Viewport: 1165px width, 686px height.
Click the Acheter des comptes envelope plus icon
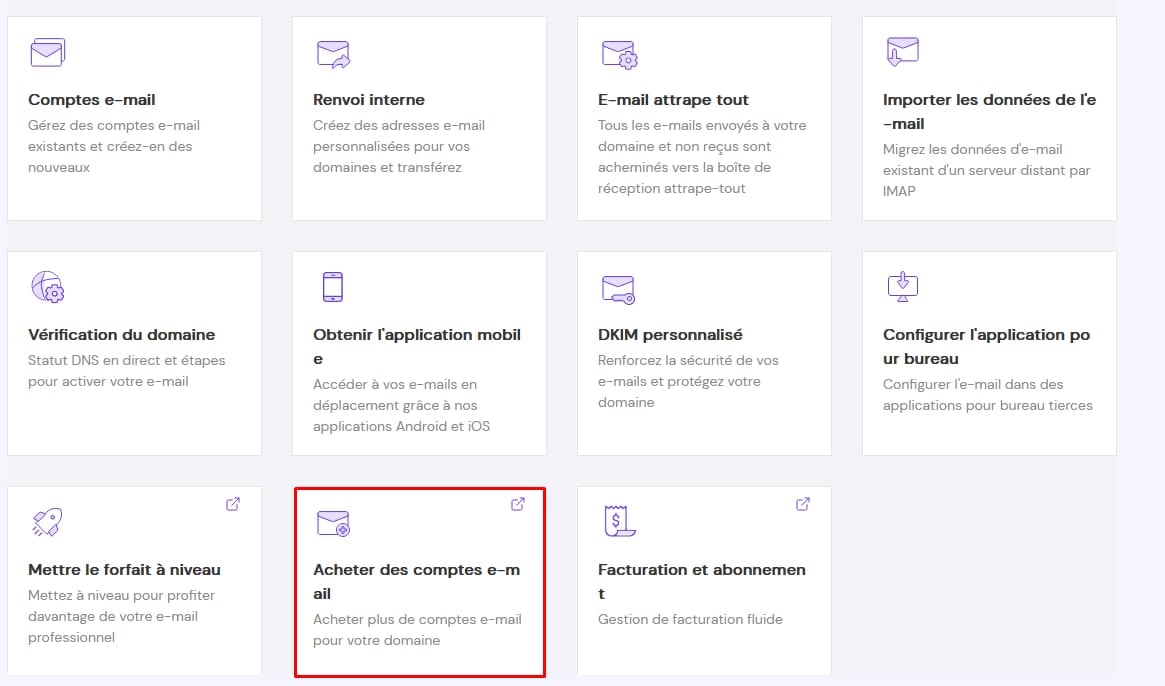click(333, 523)
